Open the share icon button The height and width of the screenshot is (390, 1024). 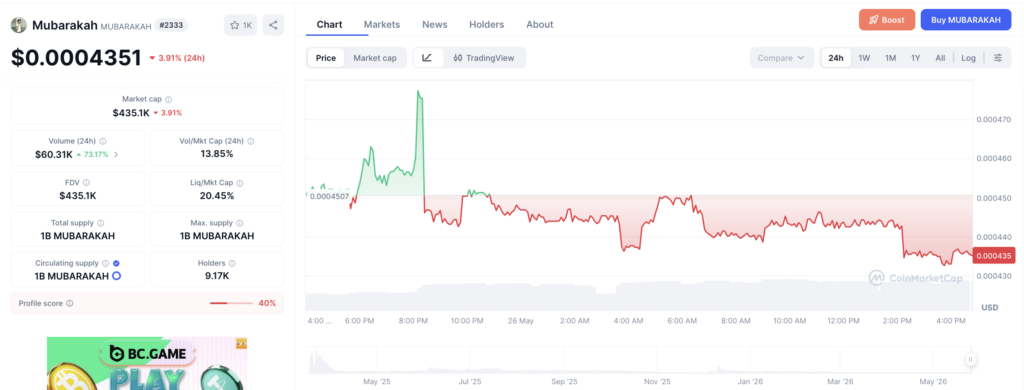[273, 25]
